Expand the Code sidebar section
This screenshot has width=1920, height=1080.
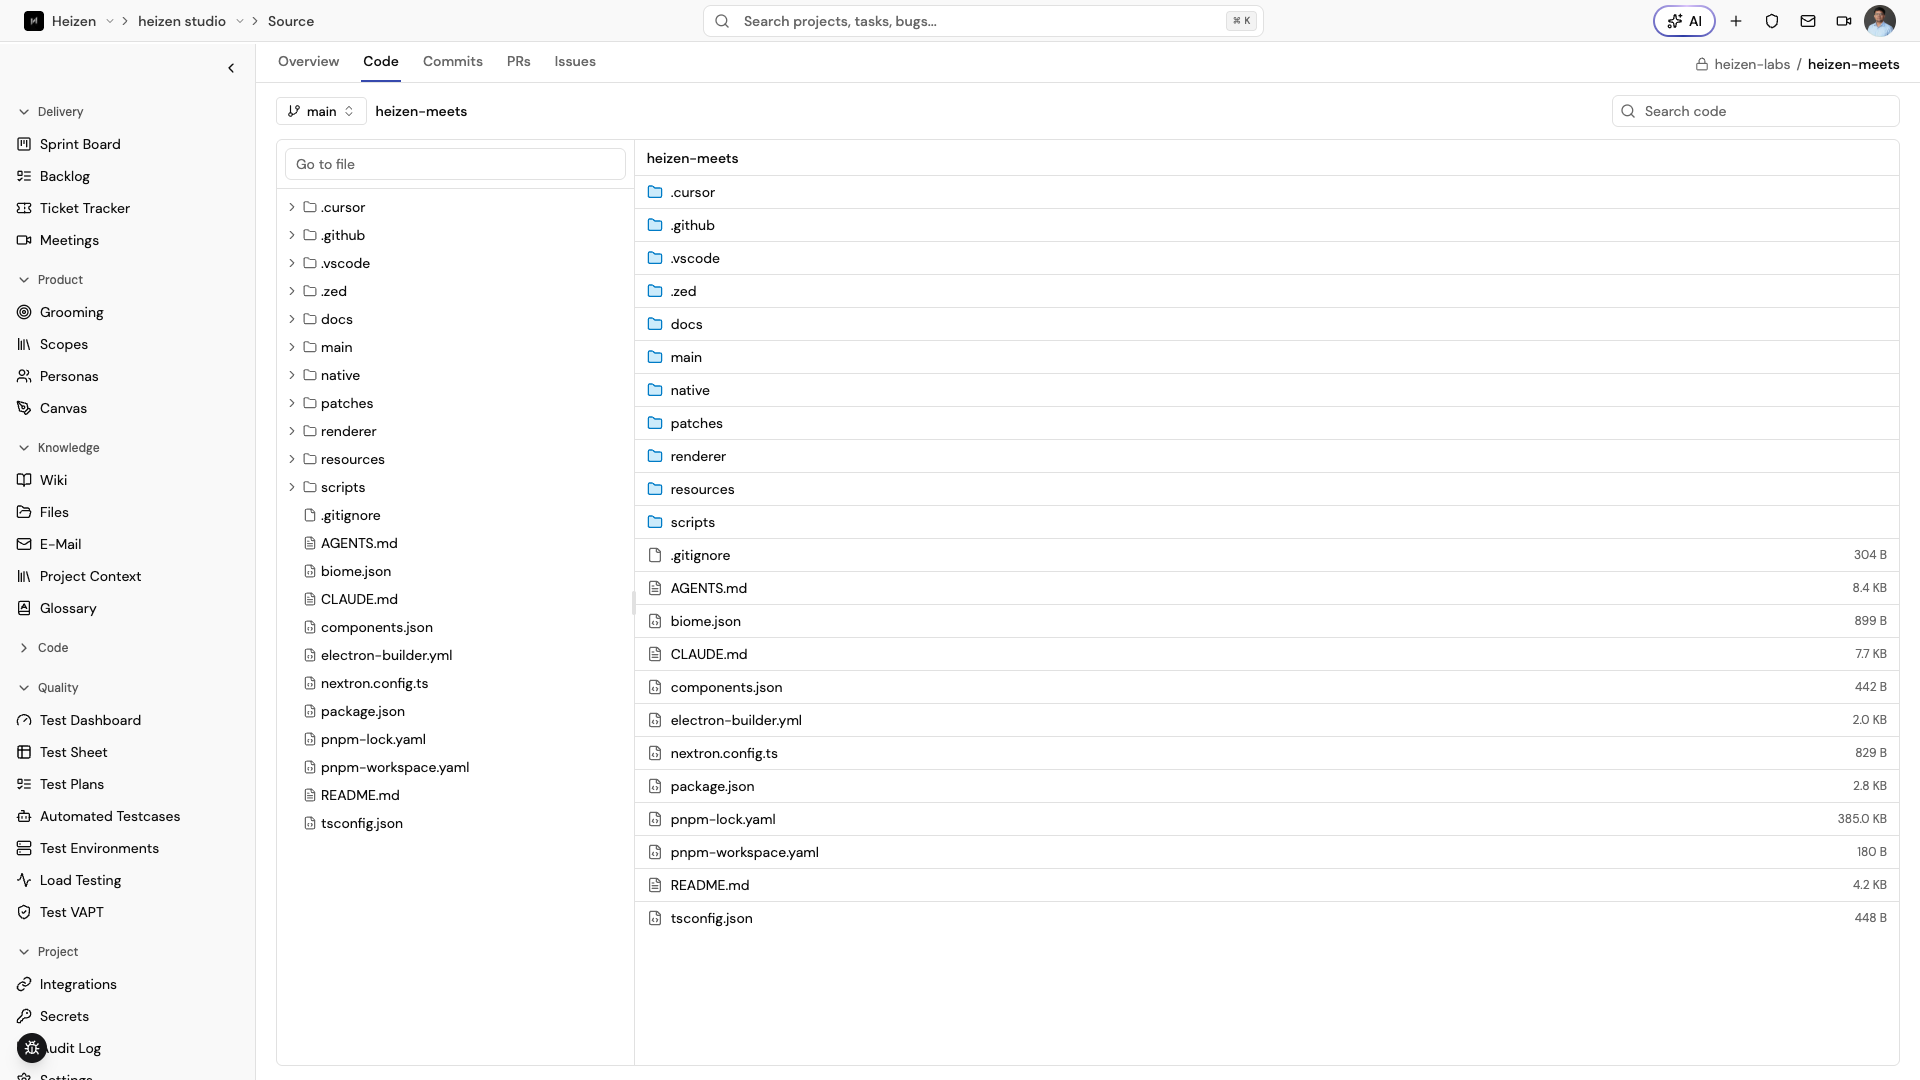(43, 648)
